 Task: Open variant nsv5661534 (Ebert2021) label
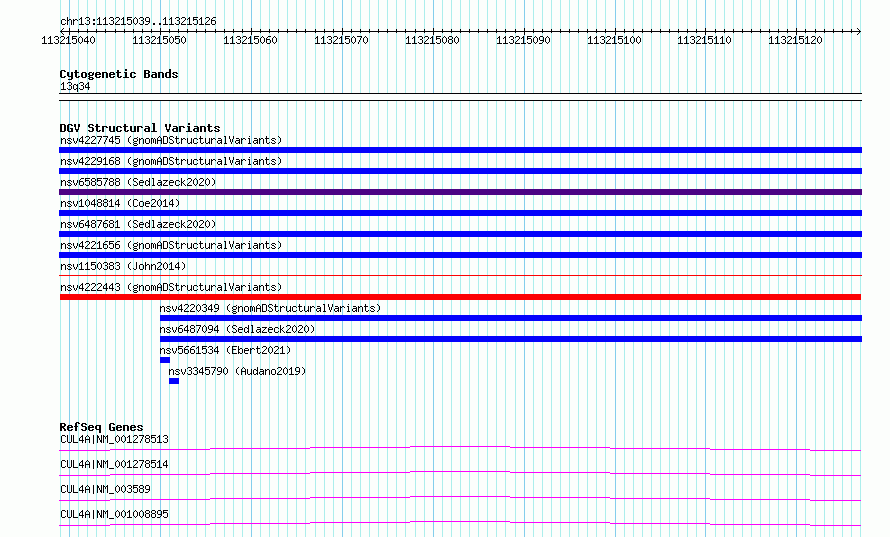pos(225,350)
